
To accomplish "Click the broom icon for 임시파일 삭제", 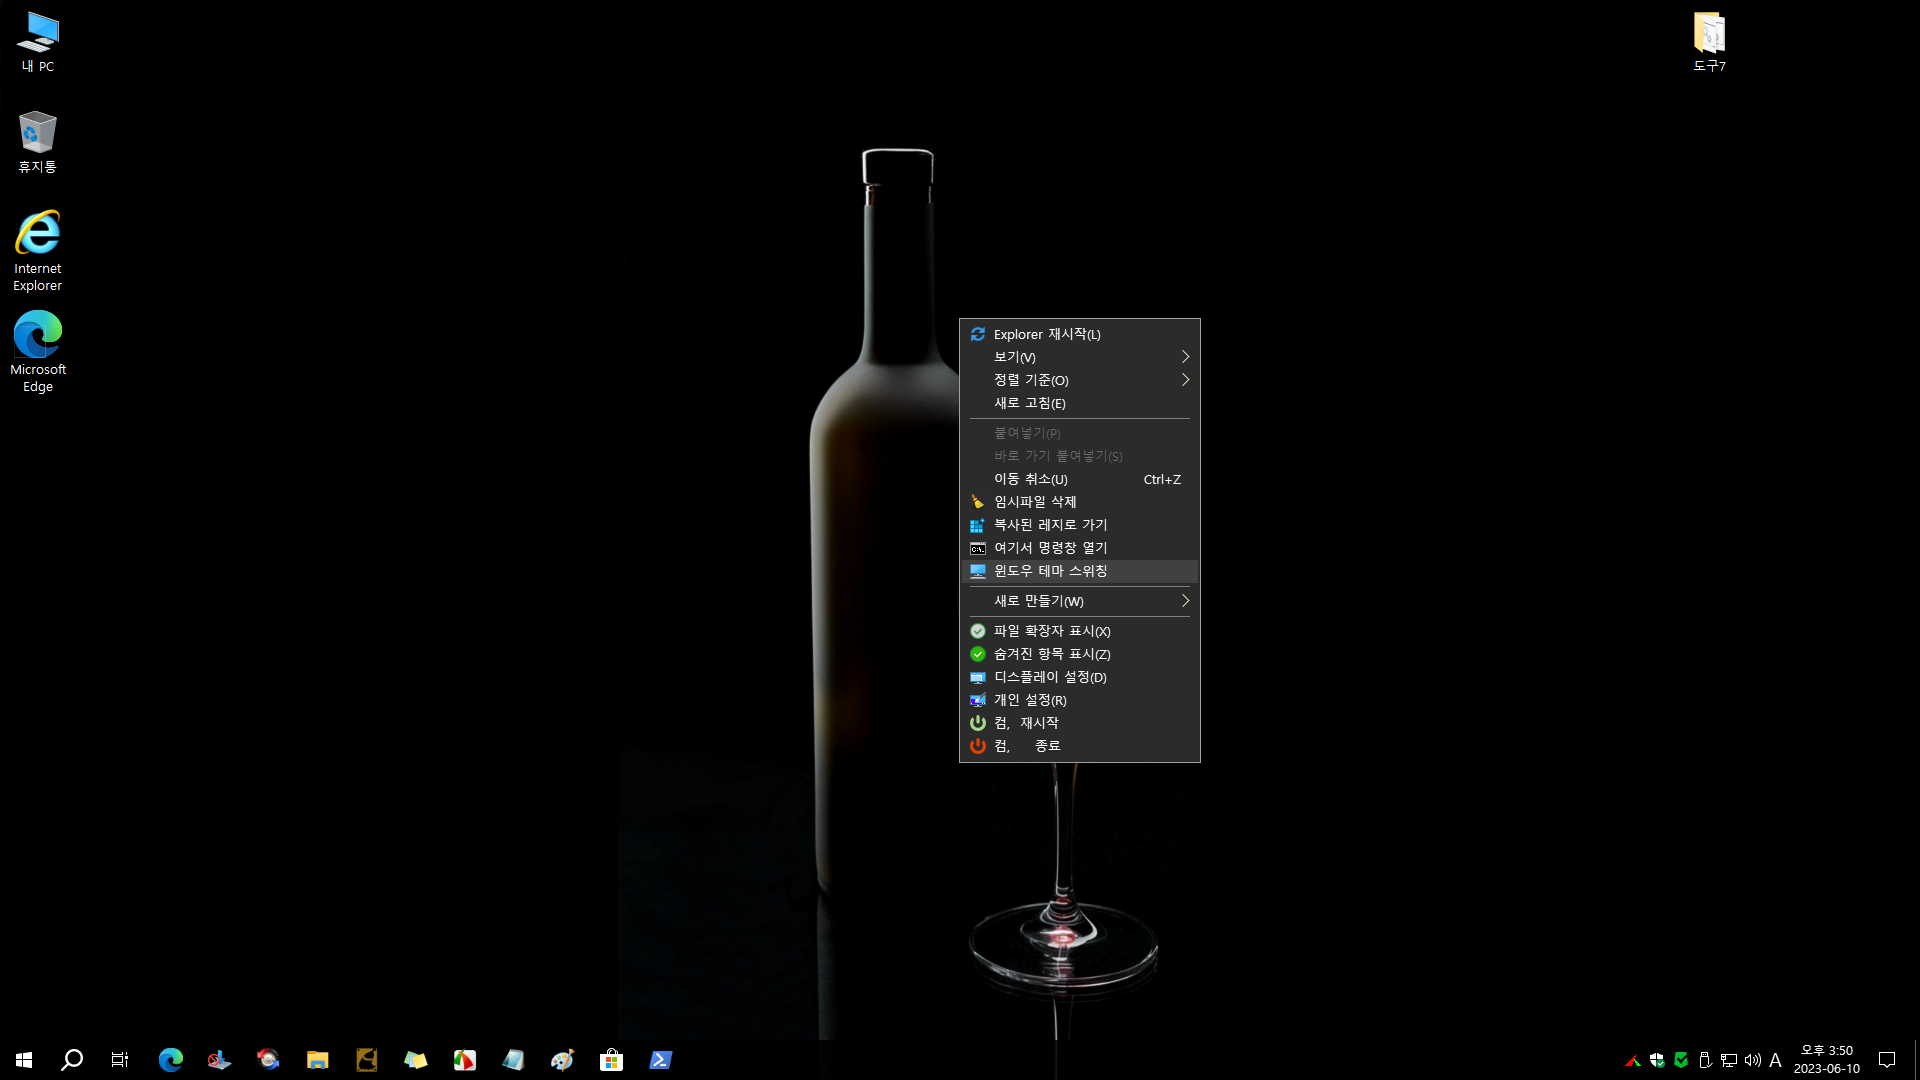I will pos(978,502).
